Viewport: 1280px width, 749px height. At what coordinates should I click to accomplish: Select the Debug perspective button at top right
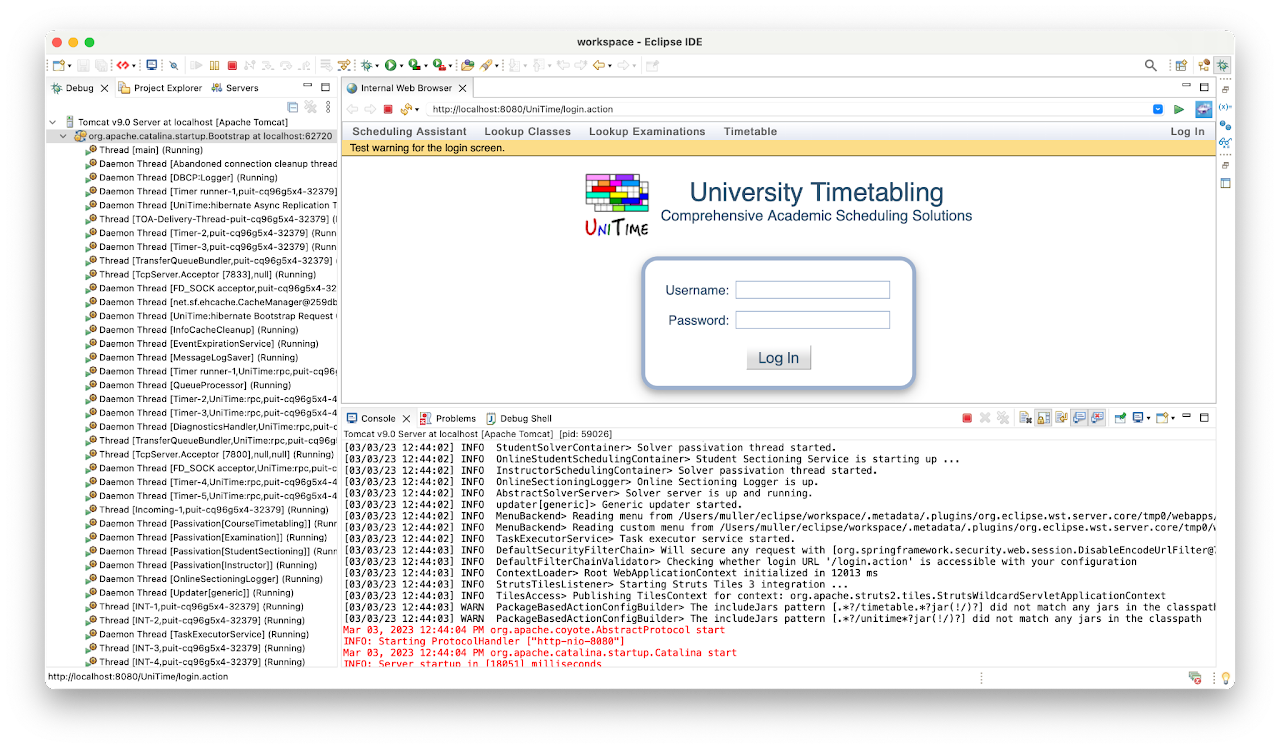tap(1222, 66)
